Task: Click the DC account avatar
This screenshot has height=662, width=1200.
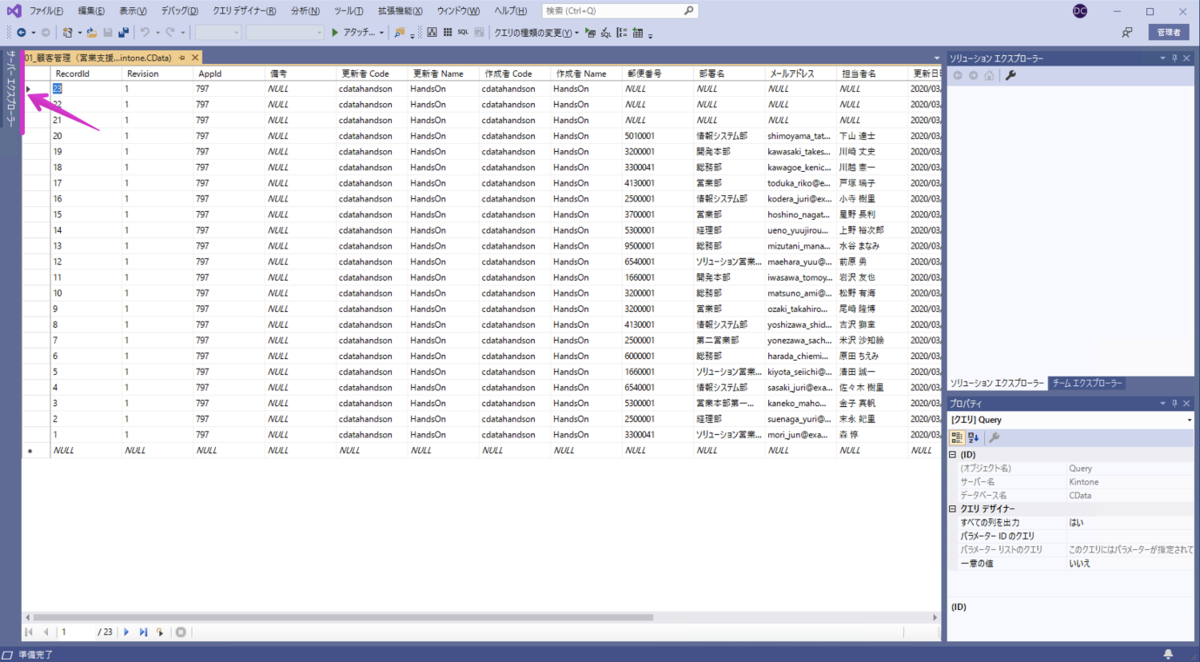Action: [x=1079, y=11]
